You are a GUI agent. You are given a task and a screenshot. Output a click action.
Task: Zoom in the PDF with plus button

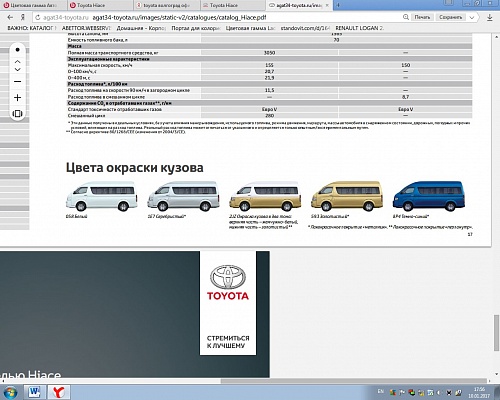point(17,98)
